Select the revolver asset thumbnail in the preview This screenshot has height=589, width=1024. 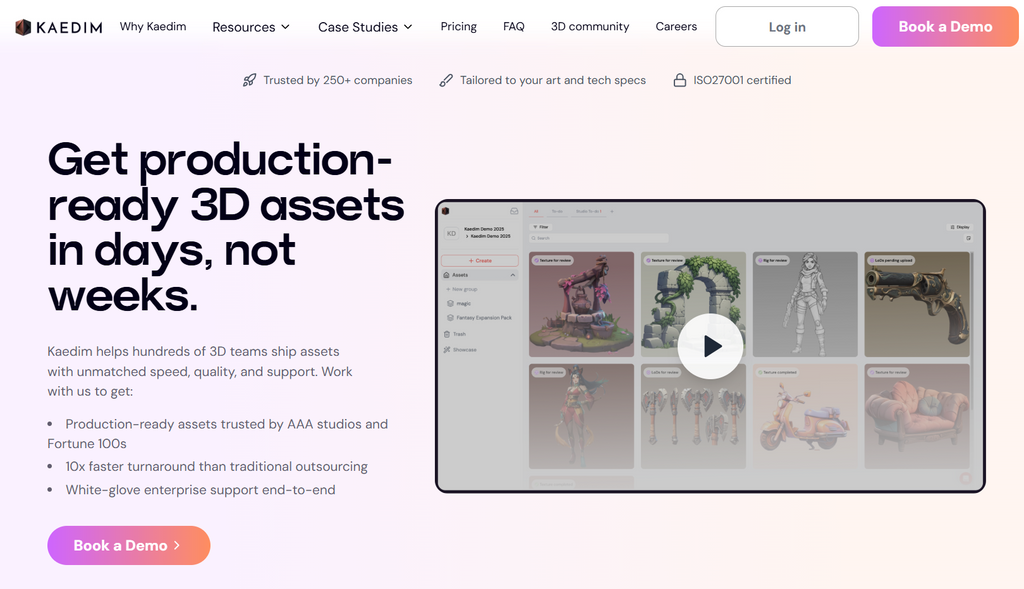pyautogui.click(x=916, y=304)
